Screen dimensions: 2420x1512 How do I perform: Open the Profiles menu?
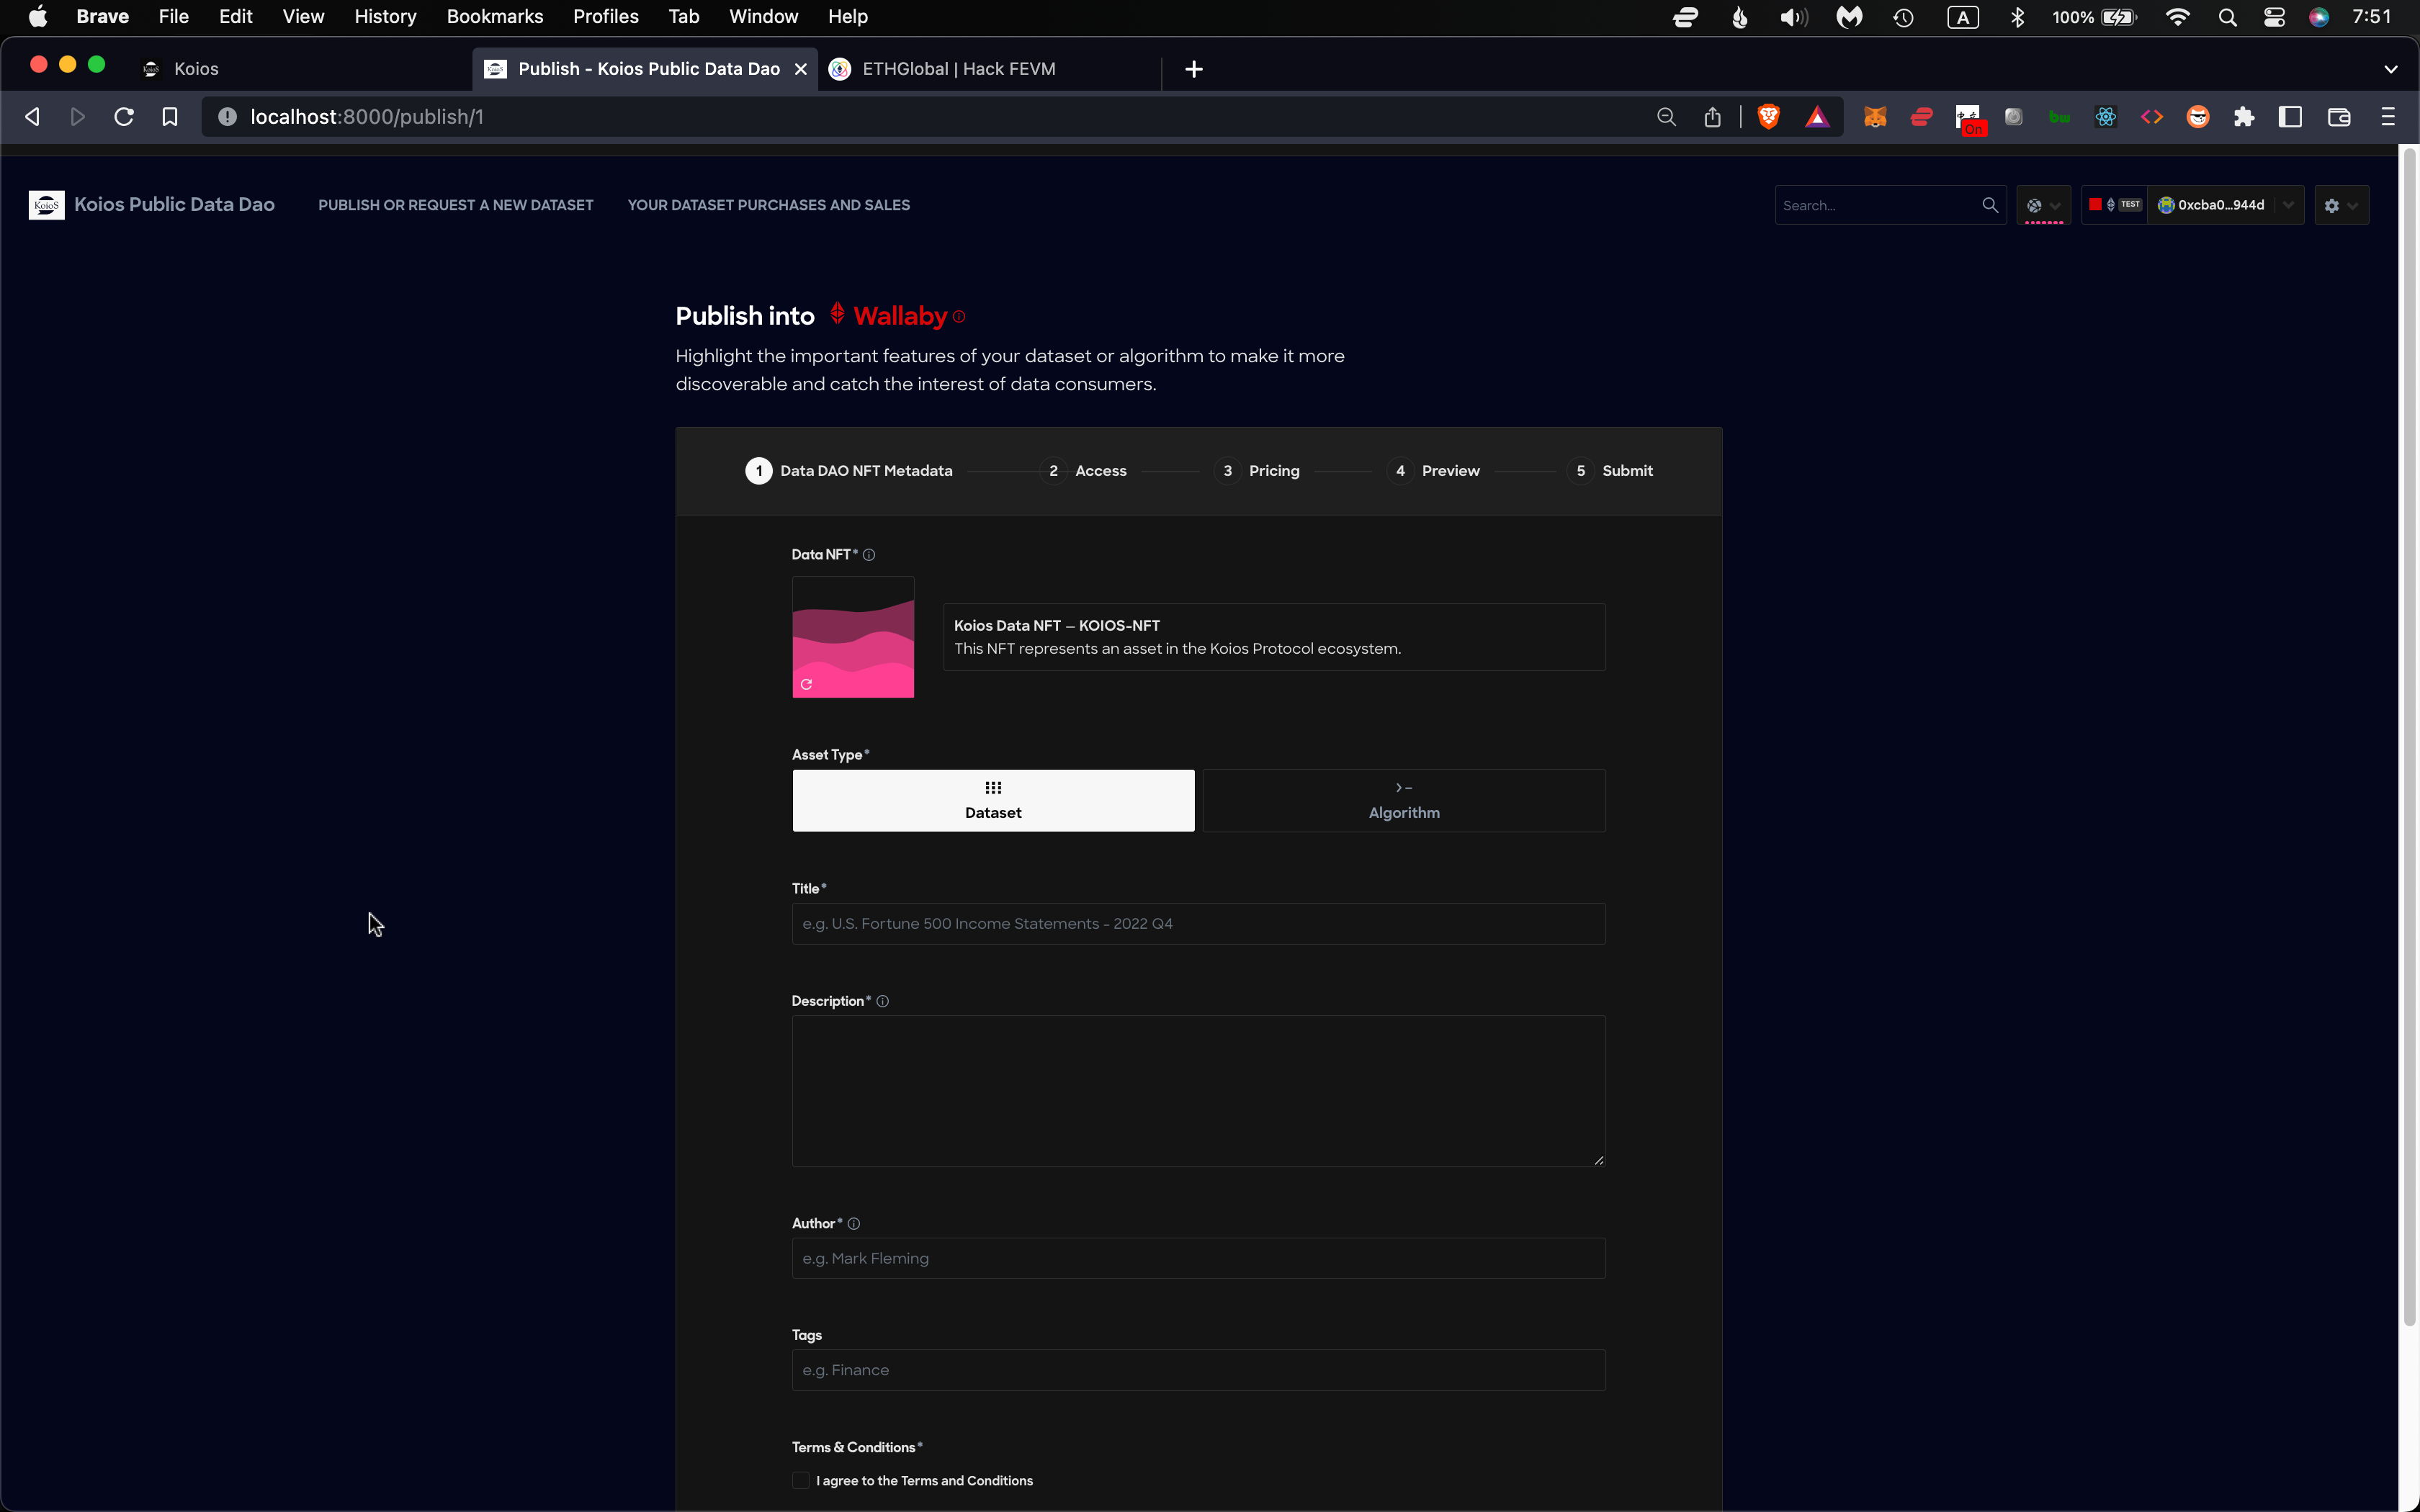[605, 17]
